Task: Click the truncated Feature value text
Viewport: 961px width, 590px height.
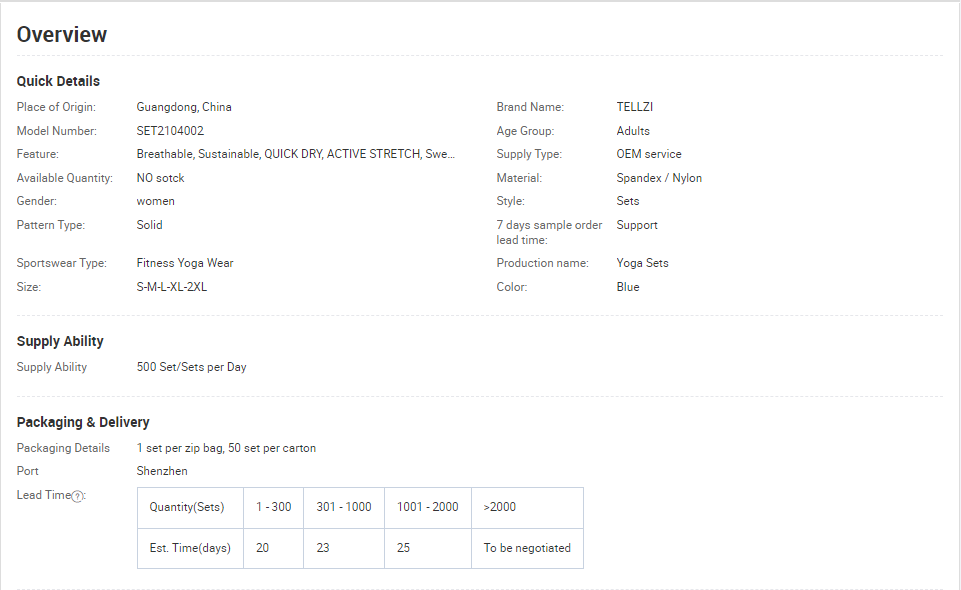Action: (295, 154)
